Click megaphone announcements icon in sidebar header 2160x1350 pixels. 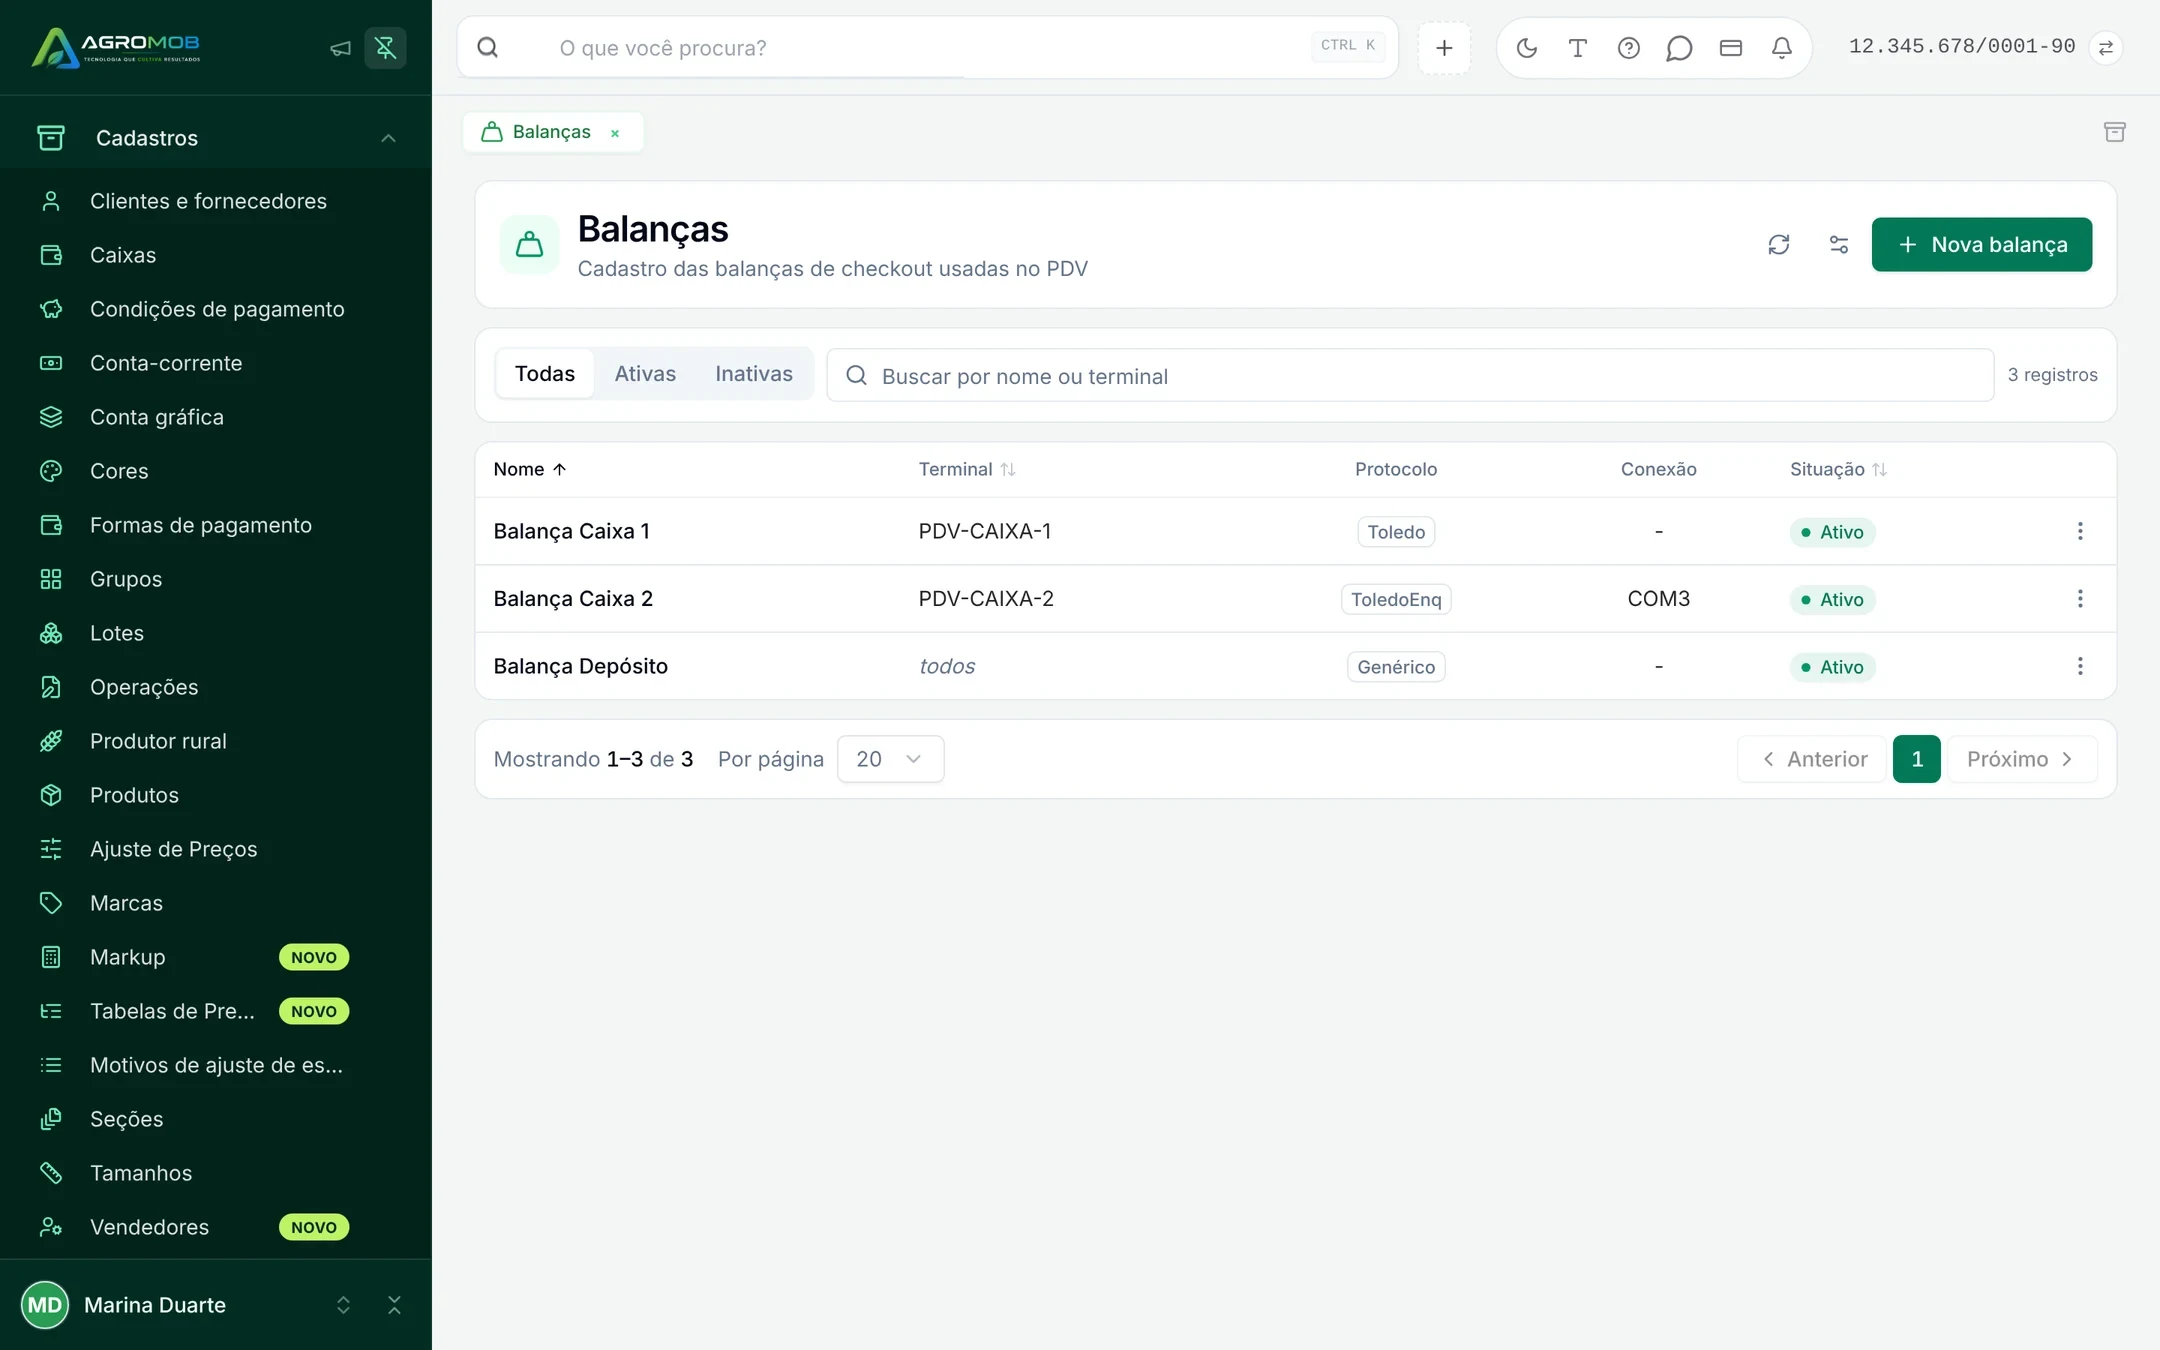(340, 47)
